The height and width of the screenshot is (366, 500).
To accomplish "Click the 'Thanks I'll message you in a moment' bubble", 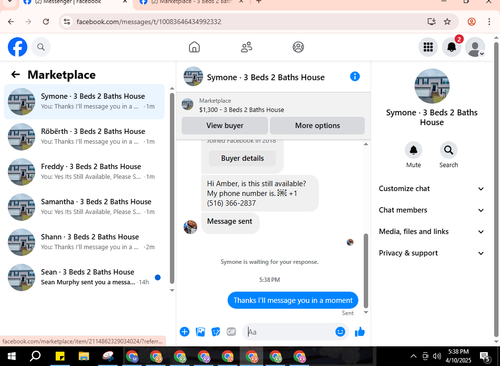I will tap(293, 300).
